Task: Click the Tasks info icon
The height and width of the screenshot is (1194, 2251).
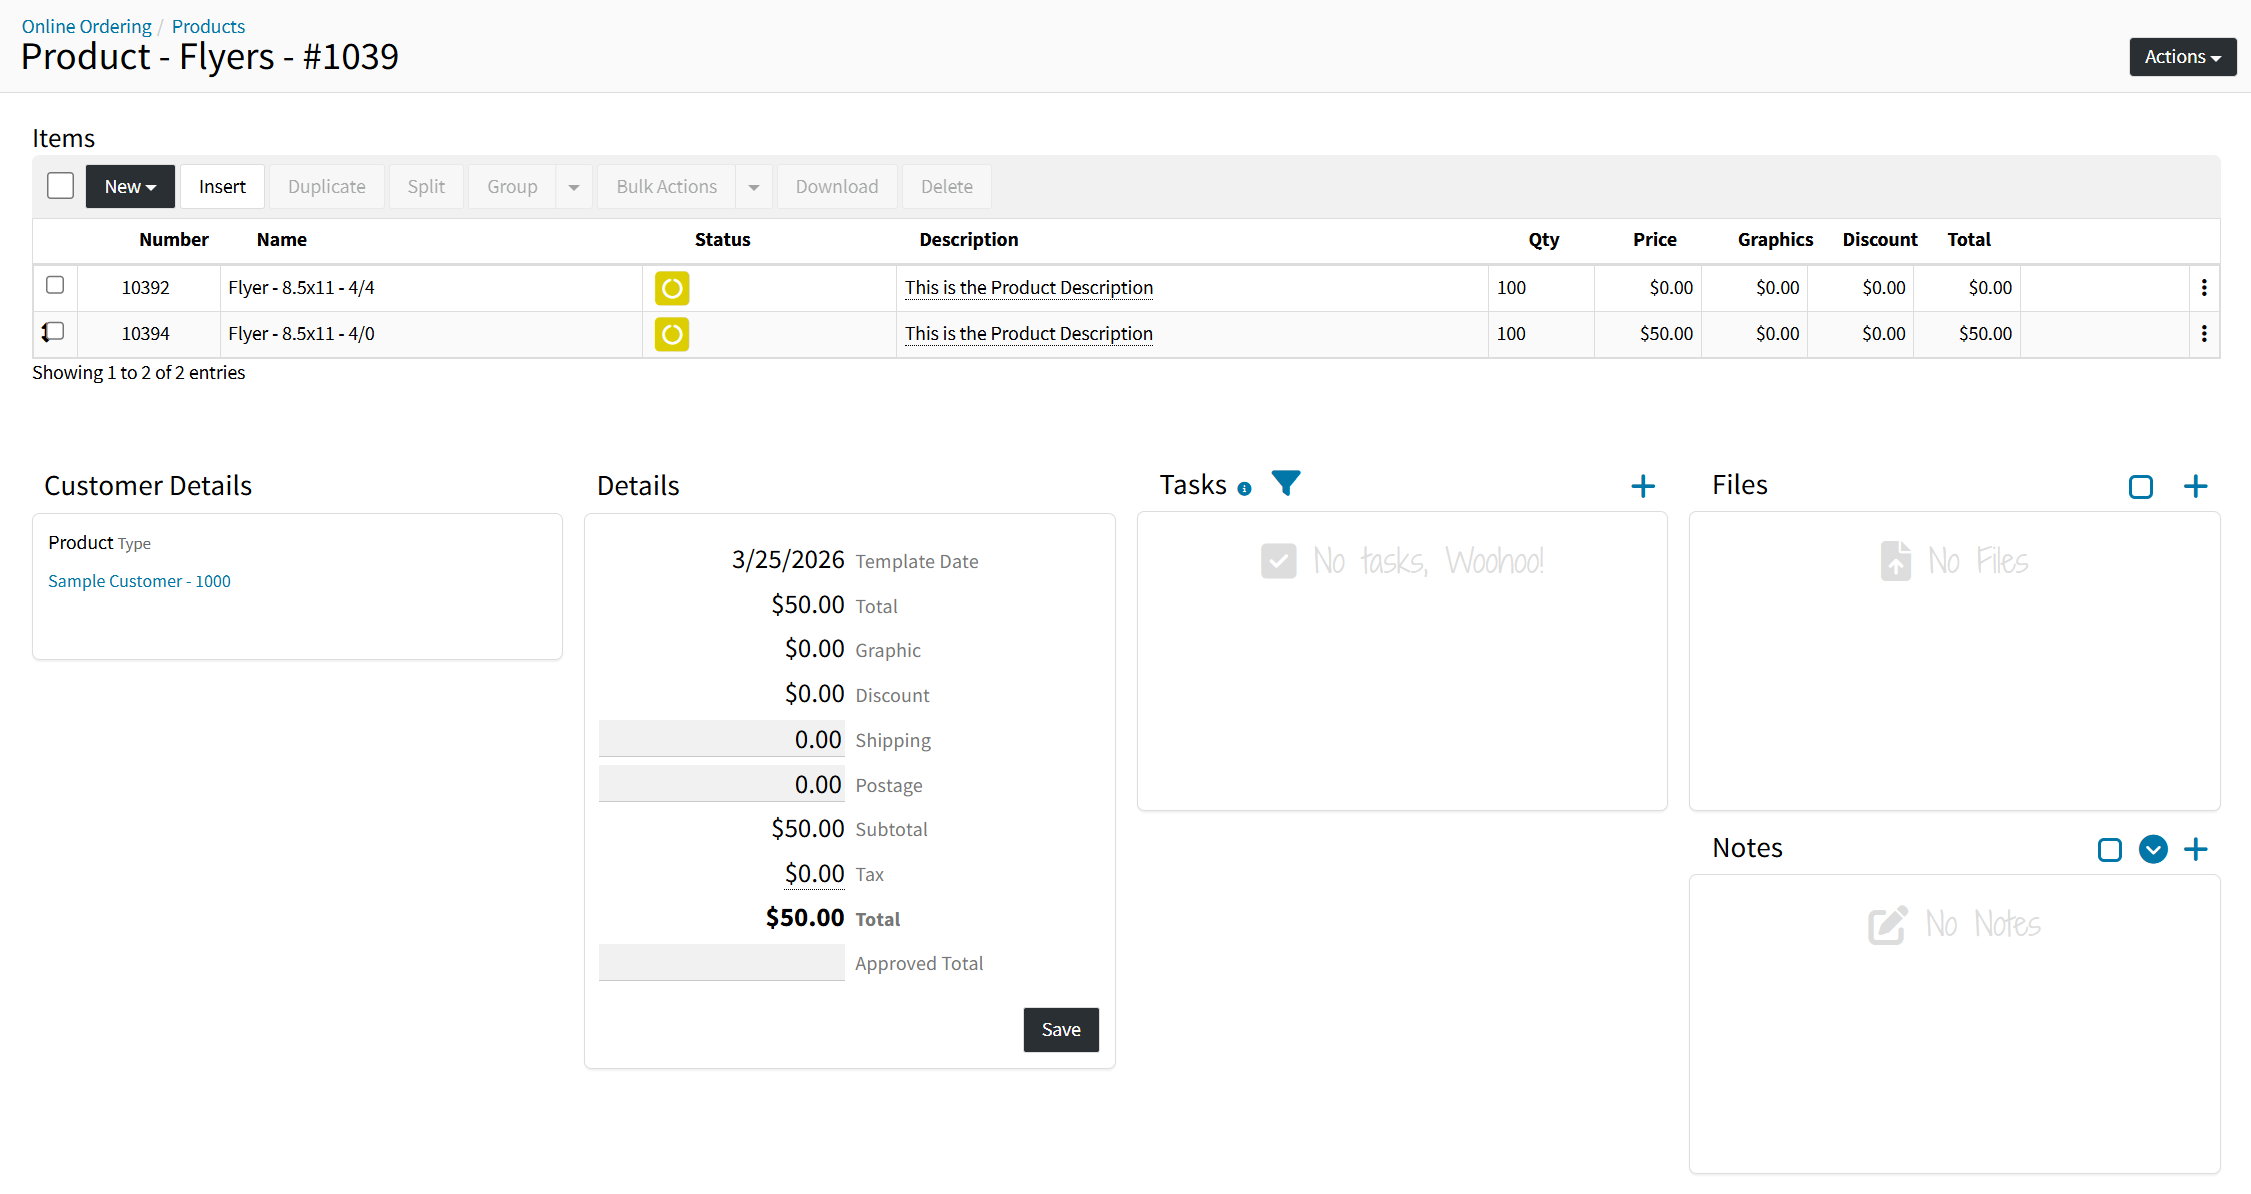Action: click(1244, 489)
